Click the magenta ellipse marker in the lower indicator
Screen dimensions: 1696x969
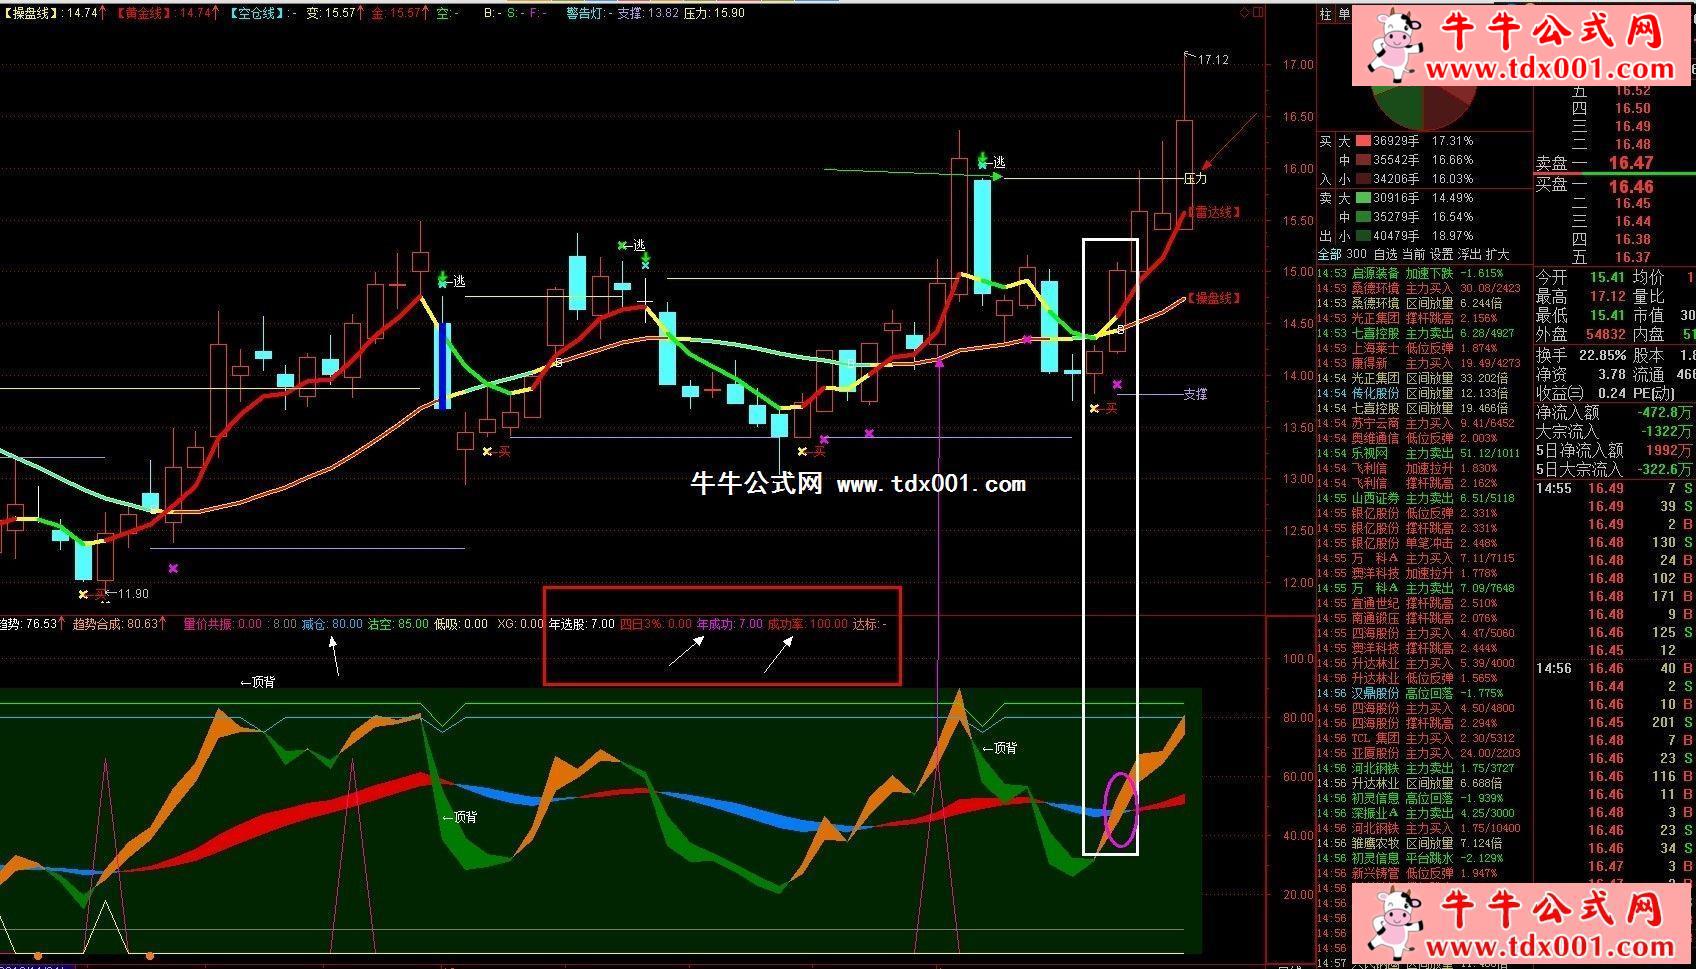(x=1120, y=810)
